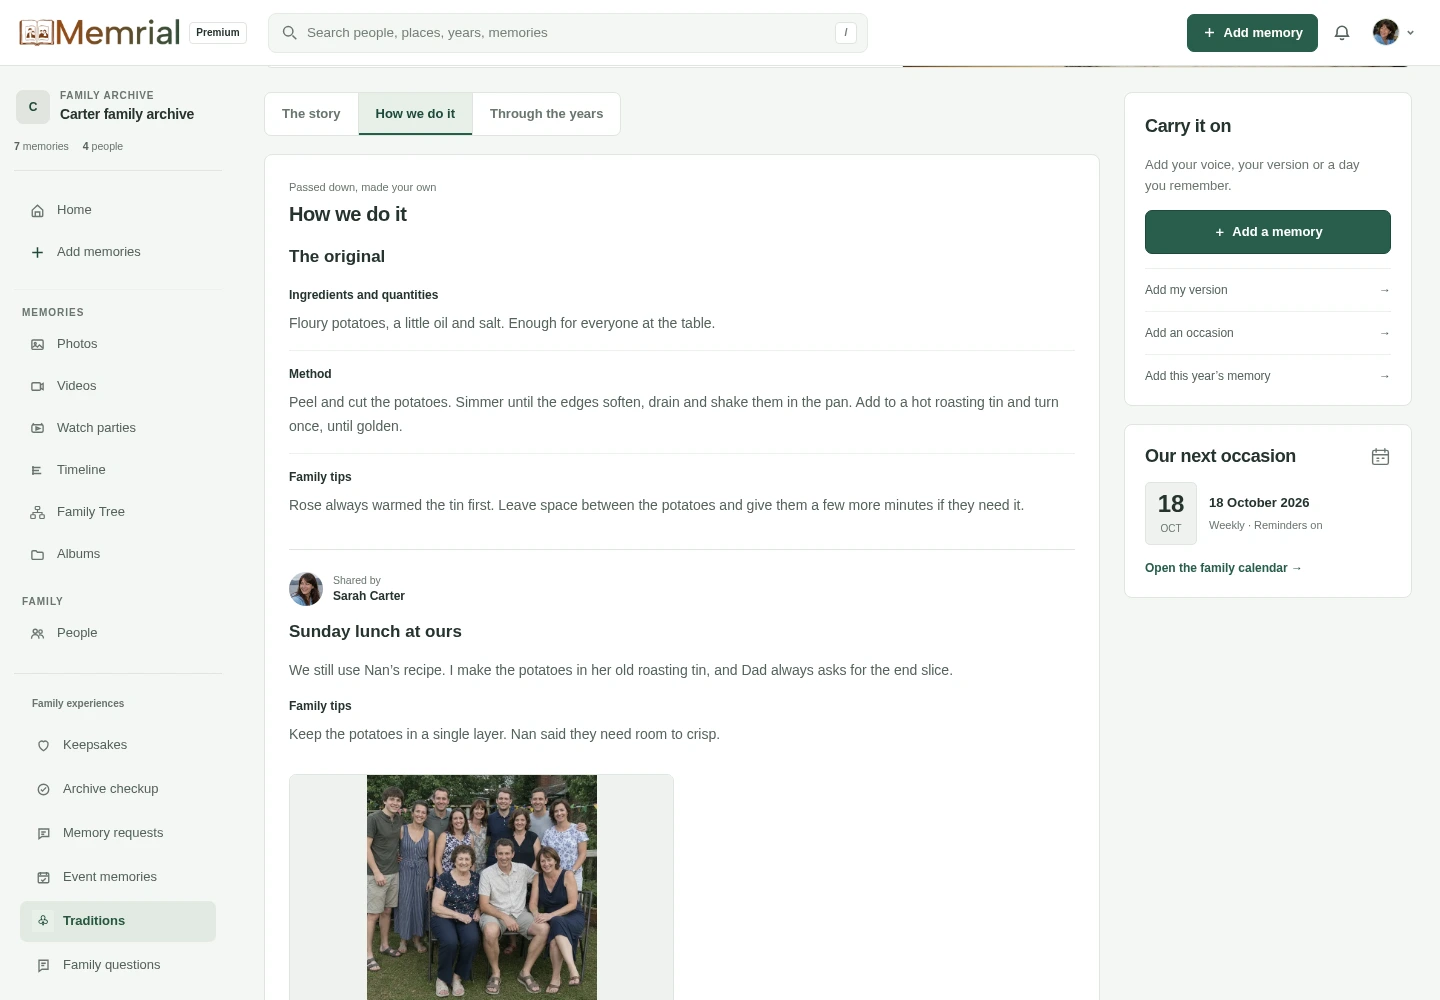Viewport: 1440px width, 1000px height.
Task: Open Photos via its sidebar icon
Action: 37,345
